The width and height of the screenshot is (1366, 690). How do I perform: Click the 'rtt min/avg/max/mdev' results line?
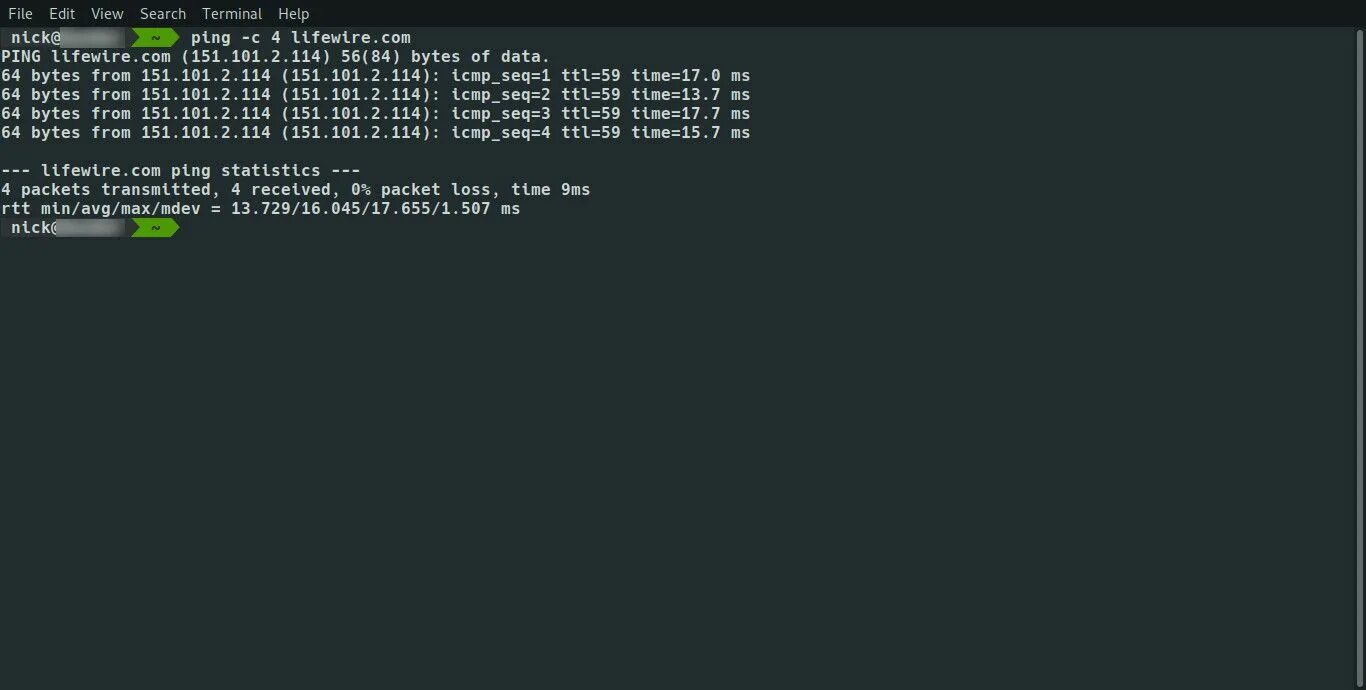261,209
